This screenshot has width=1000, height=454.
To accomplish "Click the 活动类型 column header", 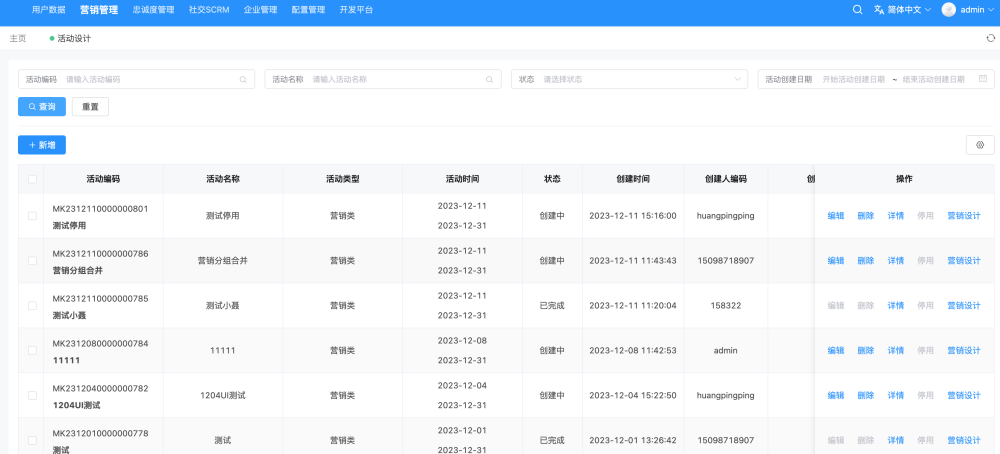I will click(342, 179).
